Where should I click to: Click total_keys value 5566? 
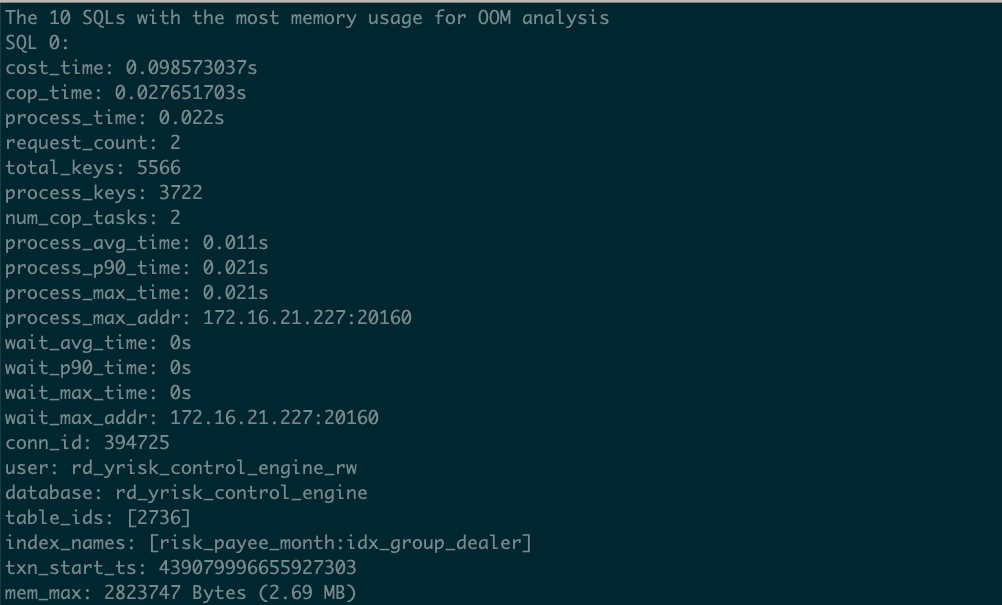point(158,167)
